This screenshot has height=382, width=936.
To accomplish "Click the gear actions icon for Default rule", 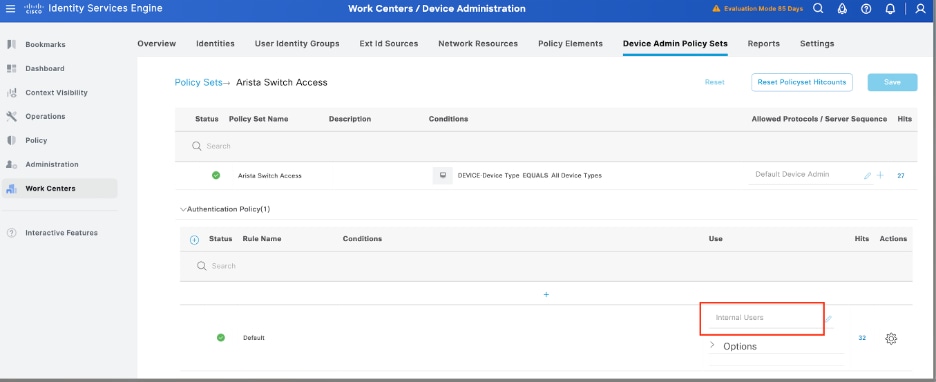I will pos(891,338).
